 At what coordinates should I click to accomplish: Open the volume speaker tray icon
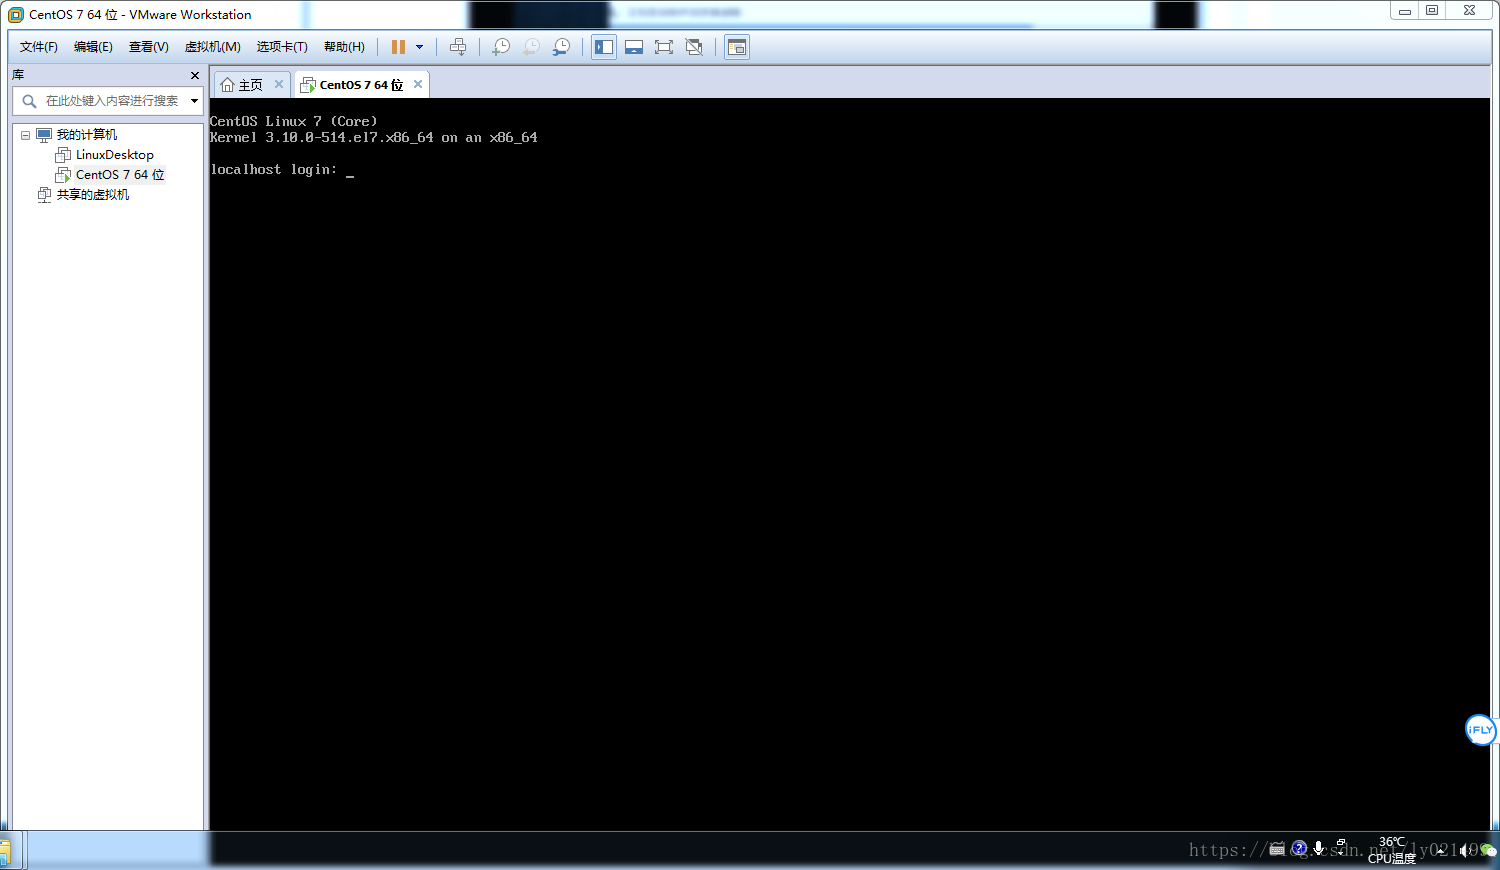click(x=1466, y=850)
